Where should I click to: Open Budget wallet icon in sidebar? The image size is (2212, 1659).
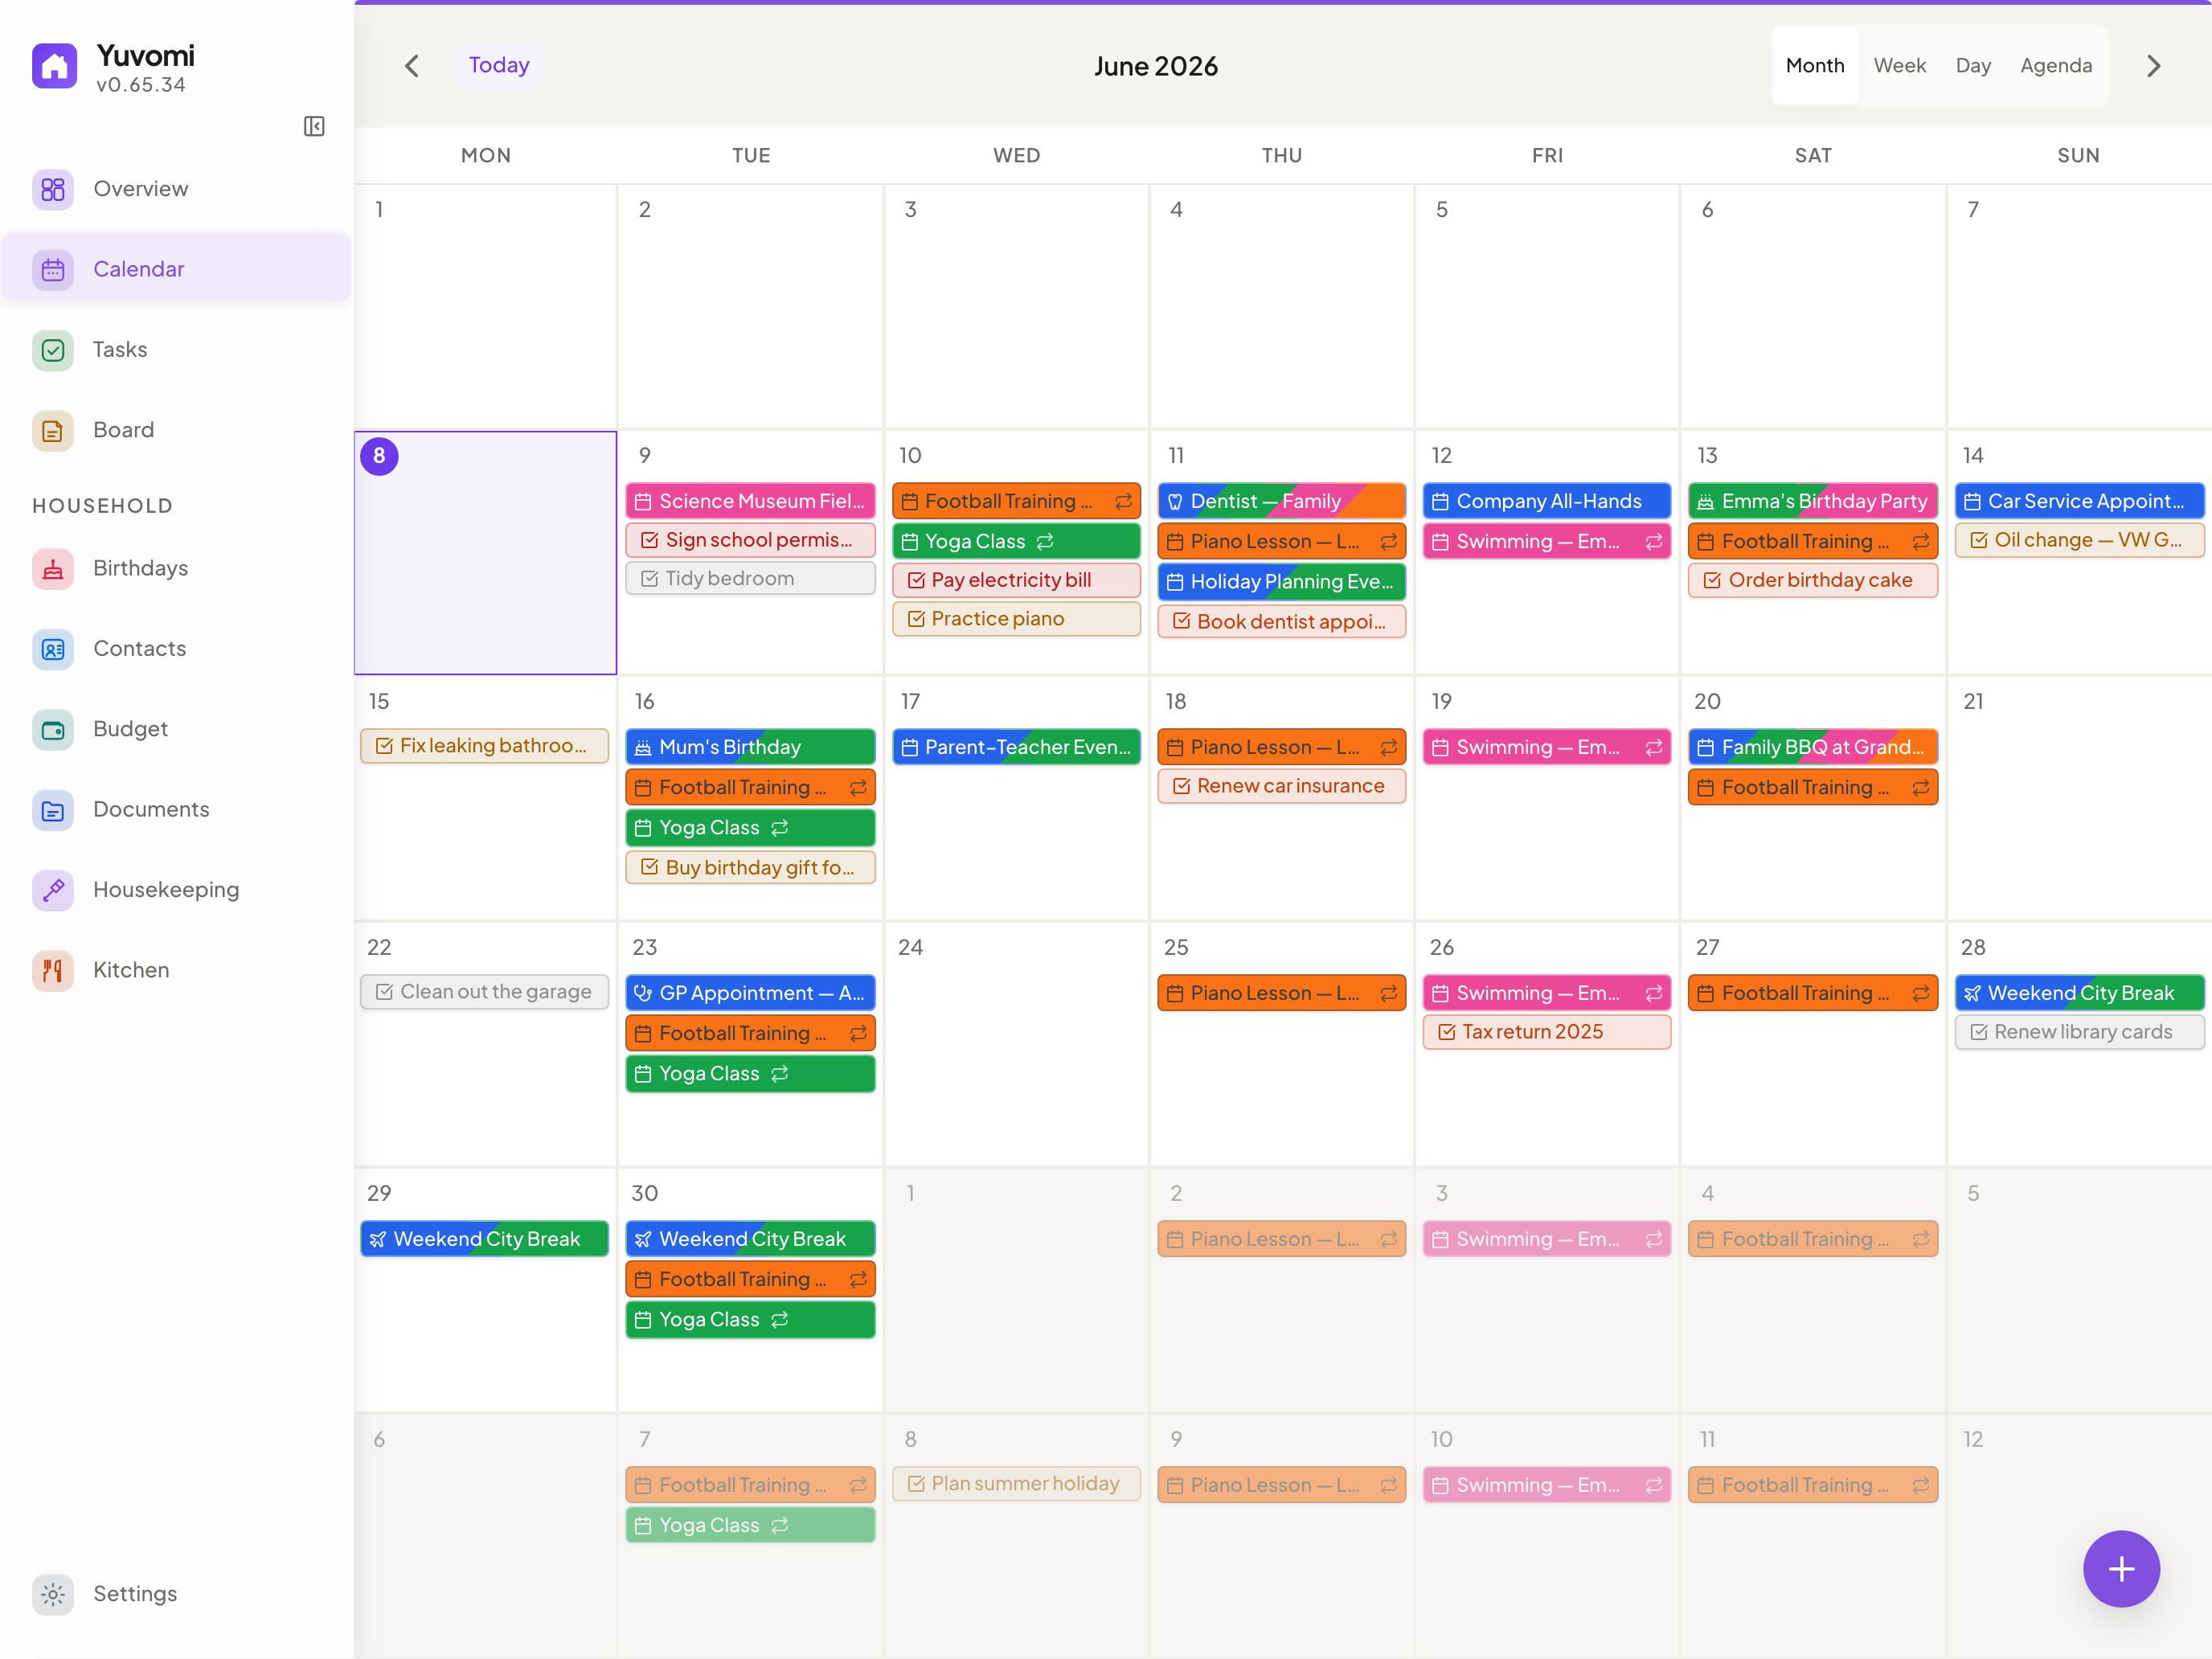pos(53,729)
